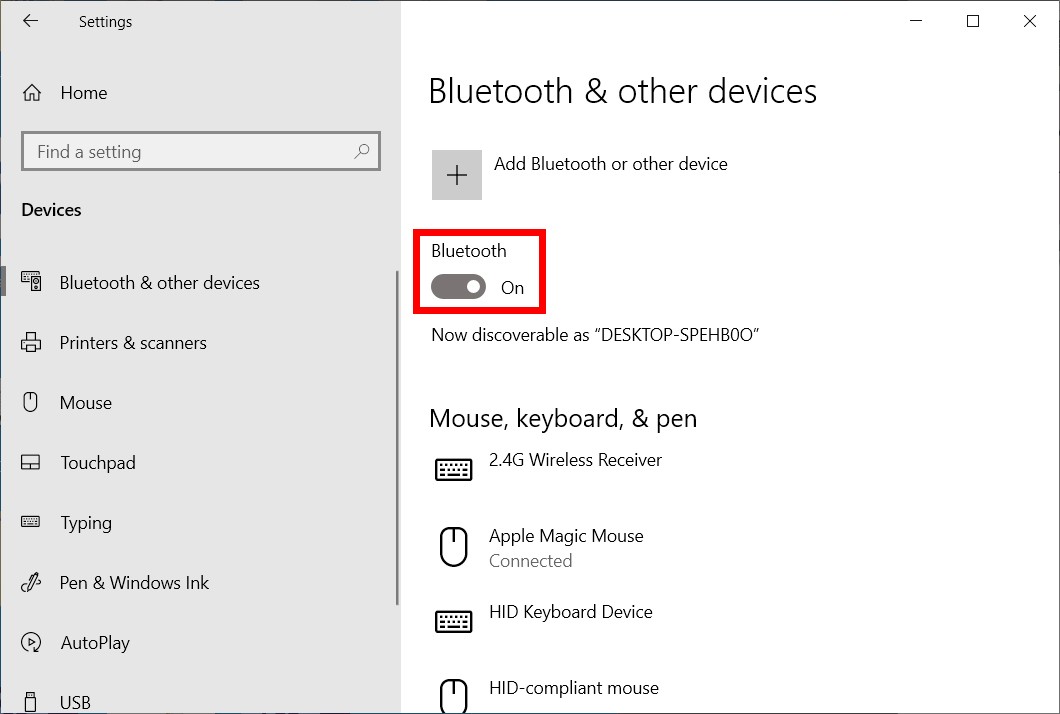Viewport: 1060px width, 714px height.
Task: Click the search magnifier icon
Action: coord(361,152)
